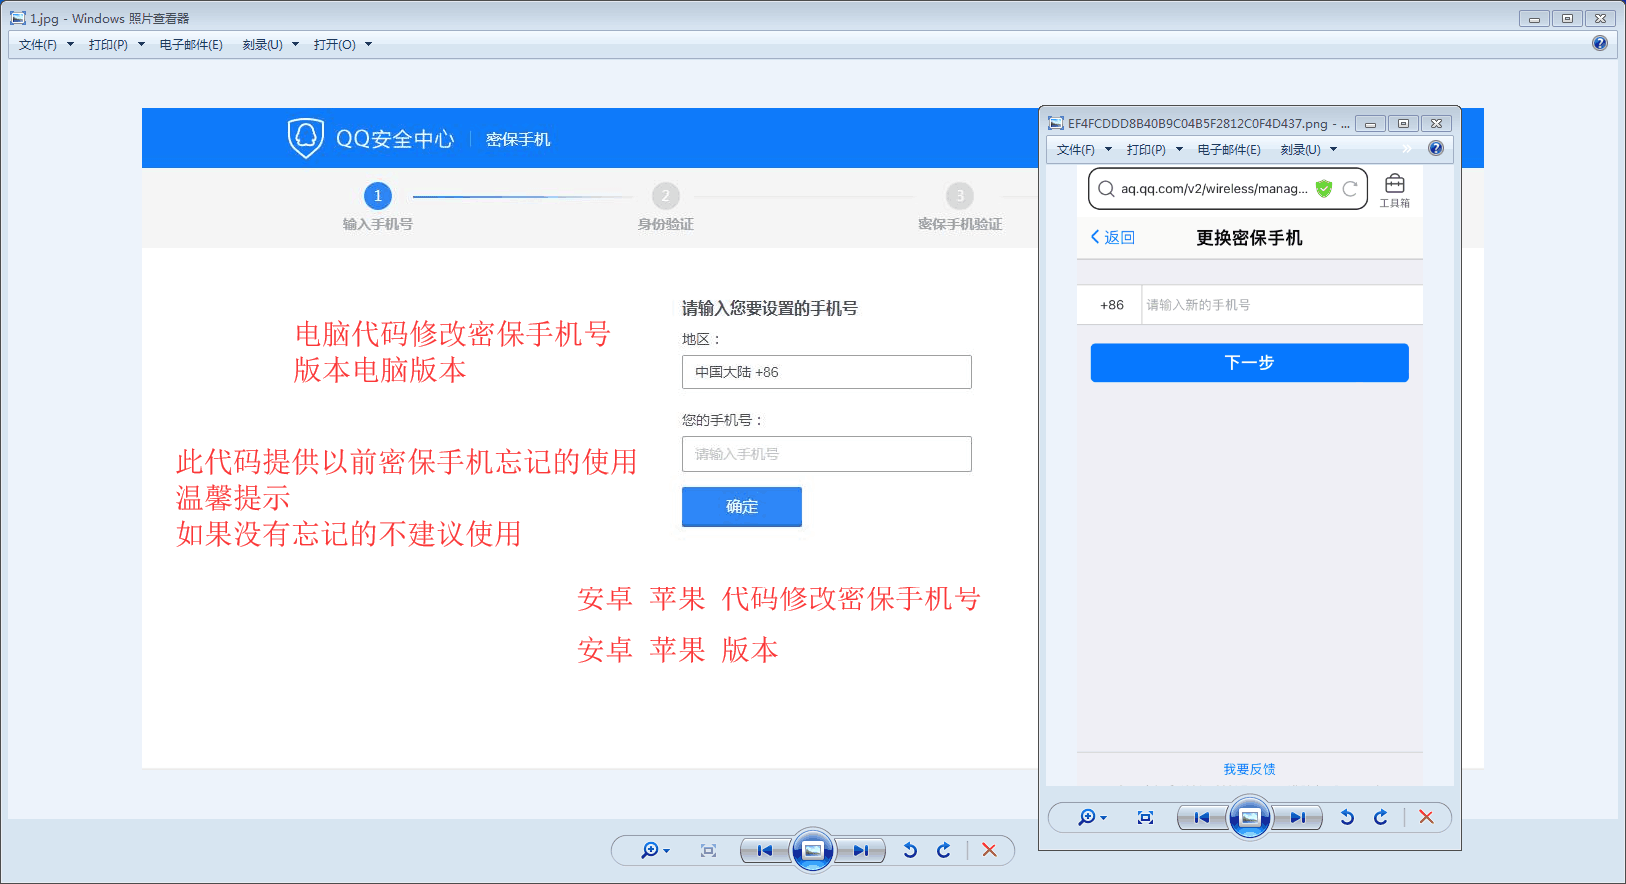This screenshot has height=884, width=1626.
Task: Click actual size icon in the PNG viewer
Action: point(1145,818)
